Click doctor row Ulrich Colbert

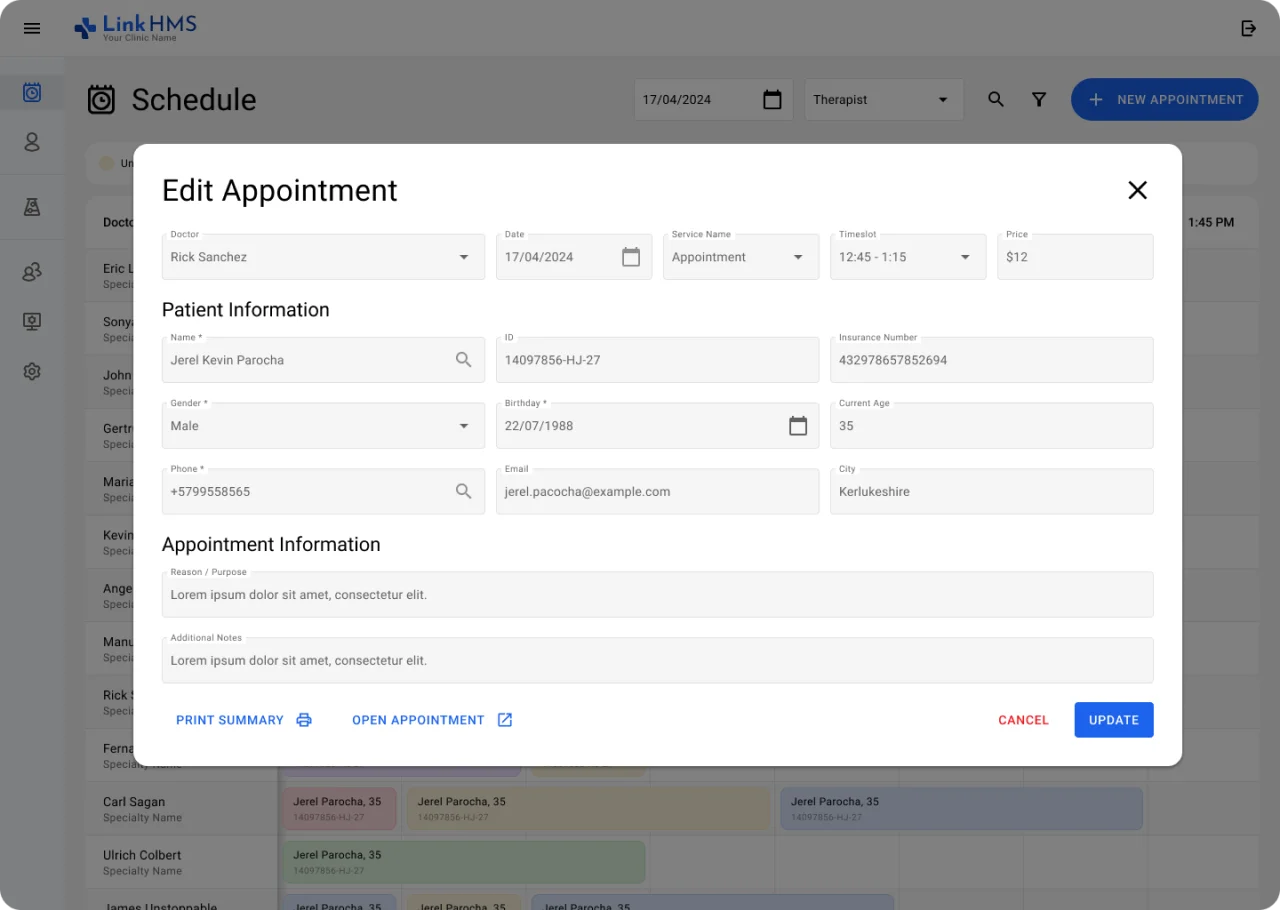(180, 862)
